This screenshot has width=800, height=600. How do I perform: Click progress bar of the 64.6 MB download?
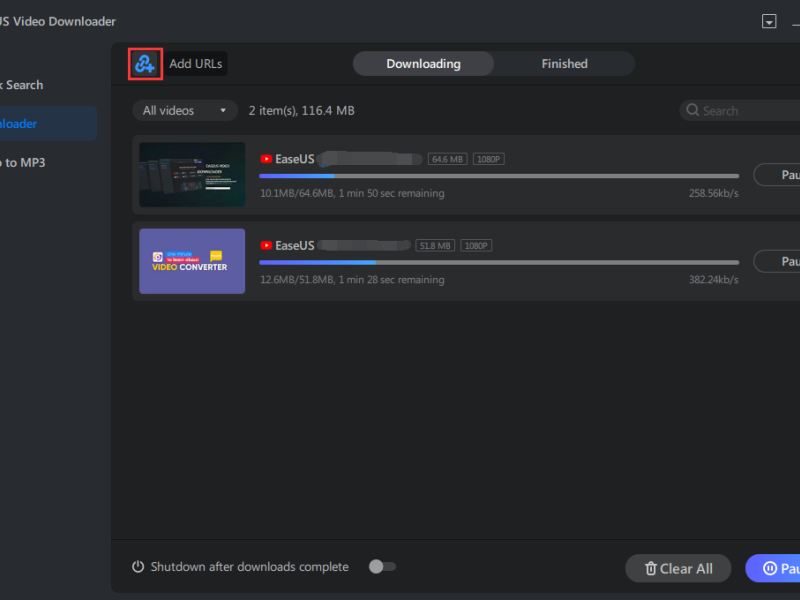tap(499, 176)
